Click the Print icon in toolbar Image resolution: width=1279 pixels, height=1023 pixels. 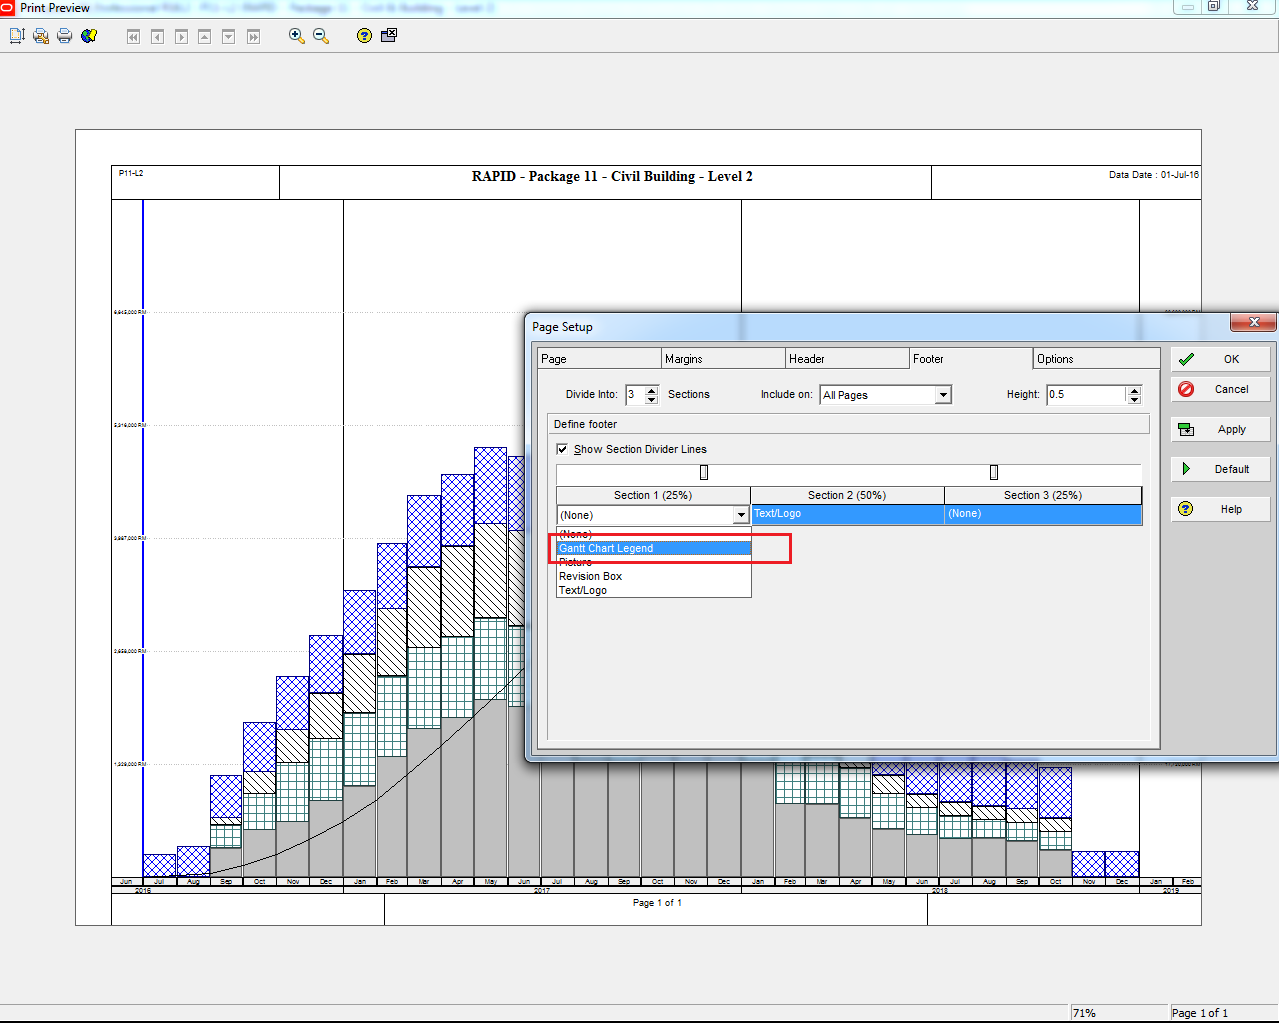[65, 36]
